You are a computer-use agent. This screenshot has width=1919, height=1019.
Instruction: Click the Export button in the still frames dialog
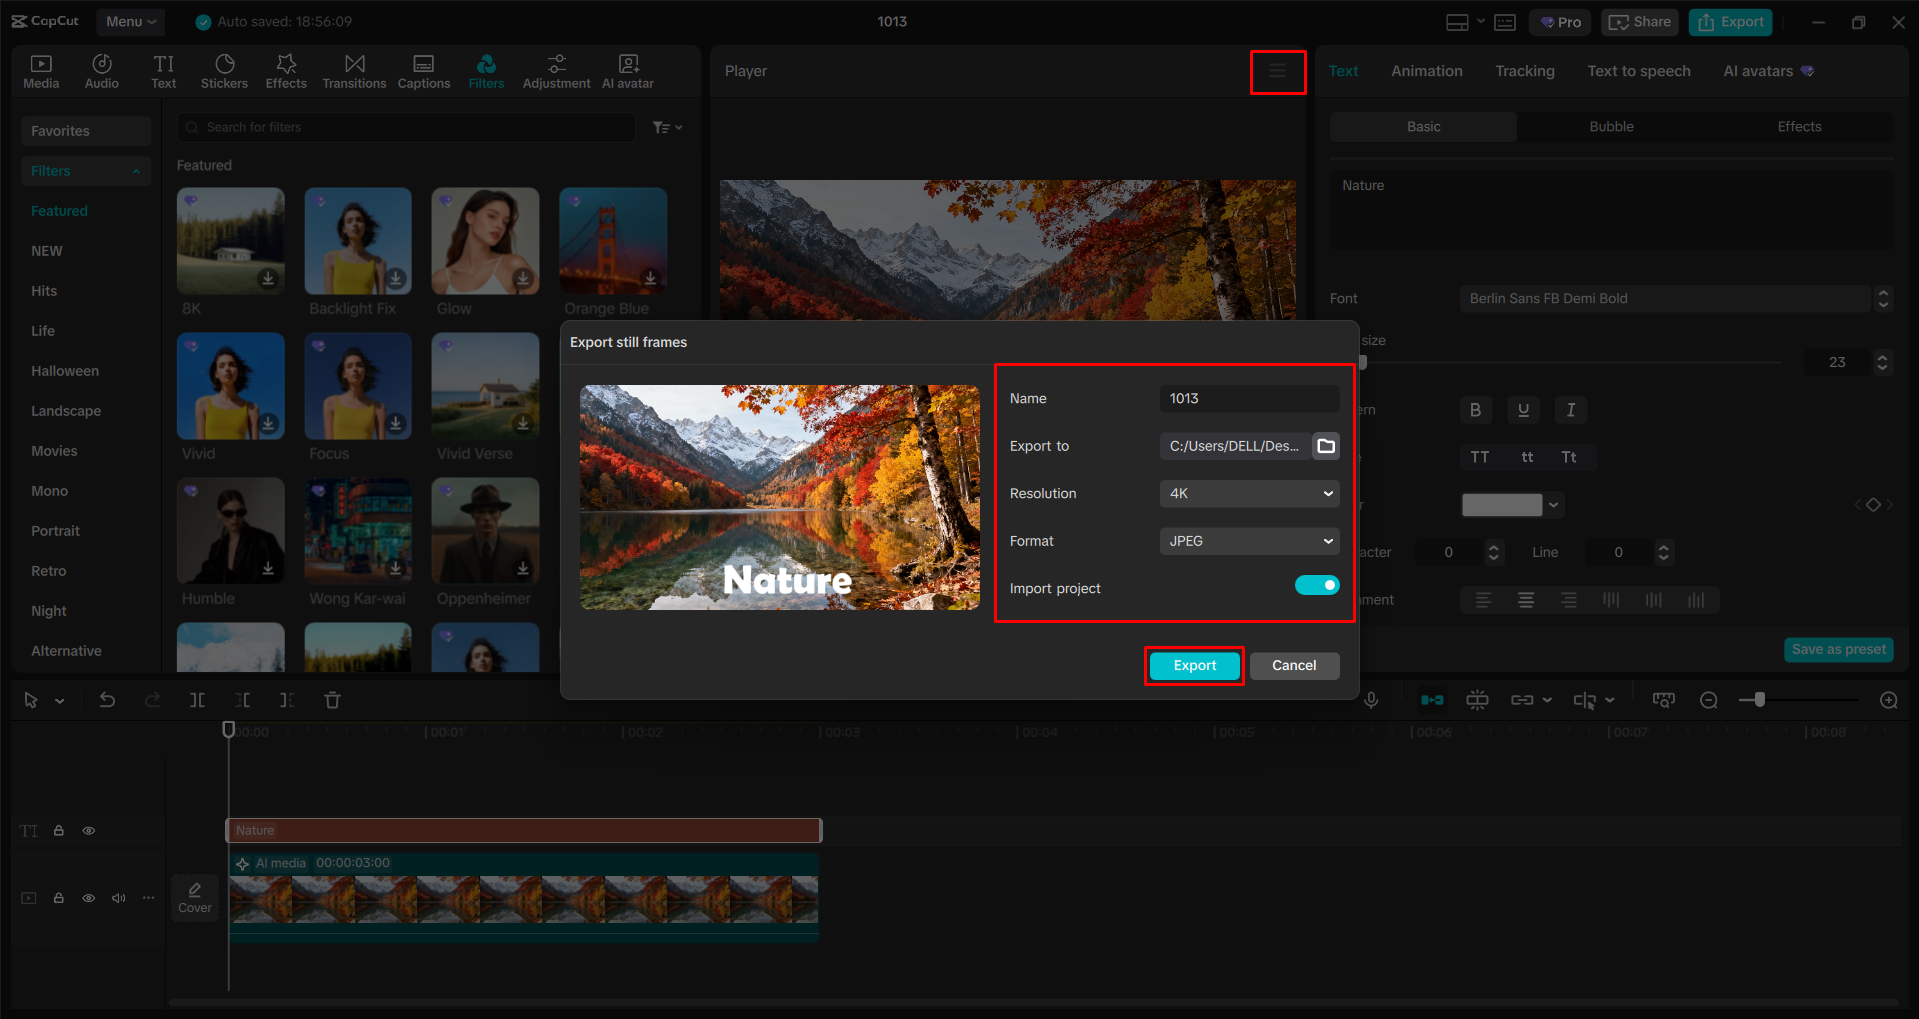click(x=1193, y=665)
